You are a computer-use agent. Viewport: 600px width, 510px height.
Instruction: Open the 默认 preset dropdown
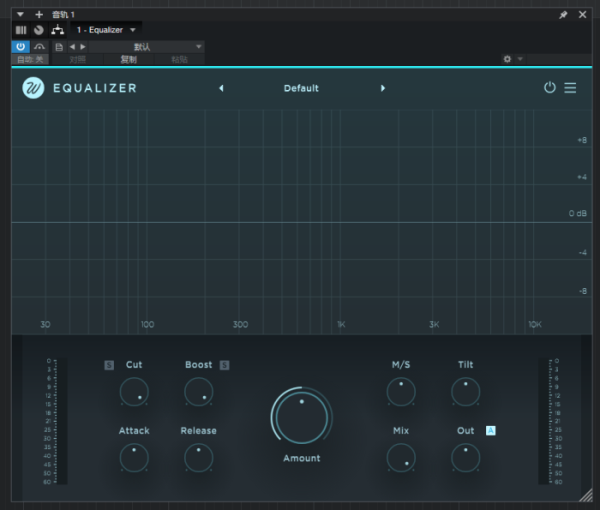pos(147,47)
